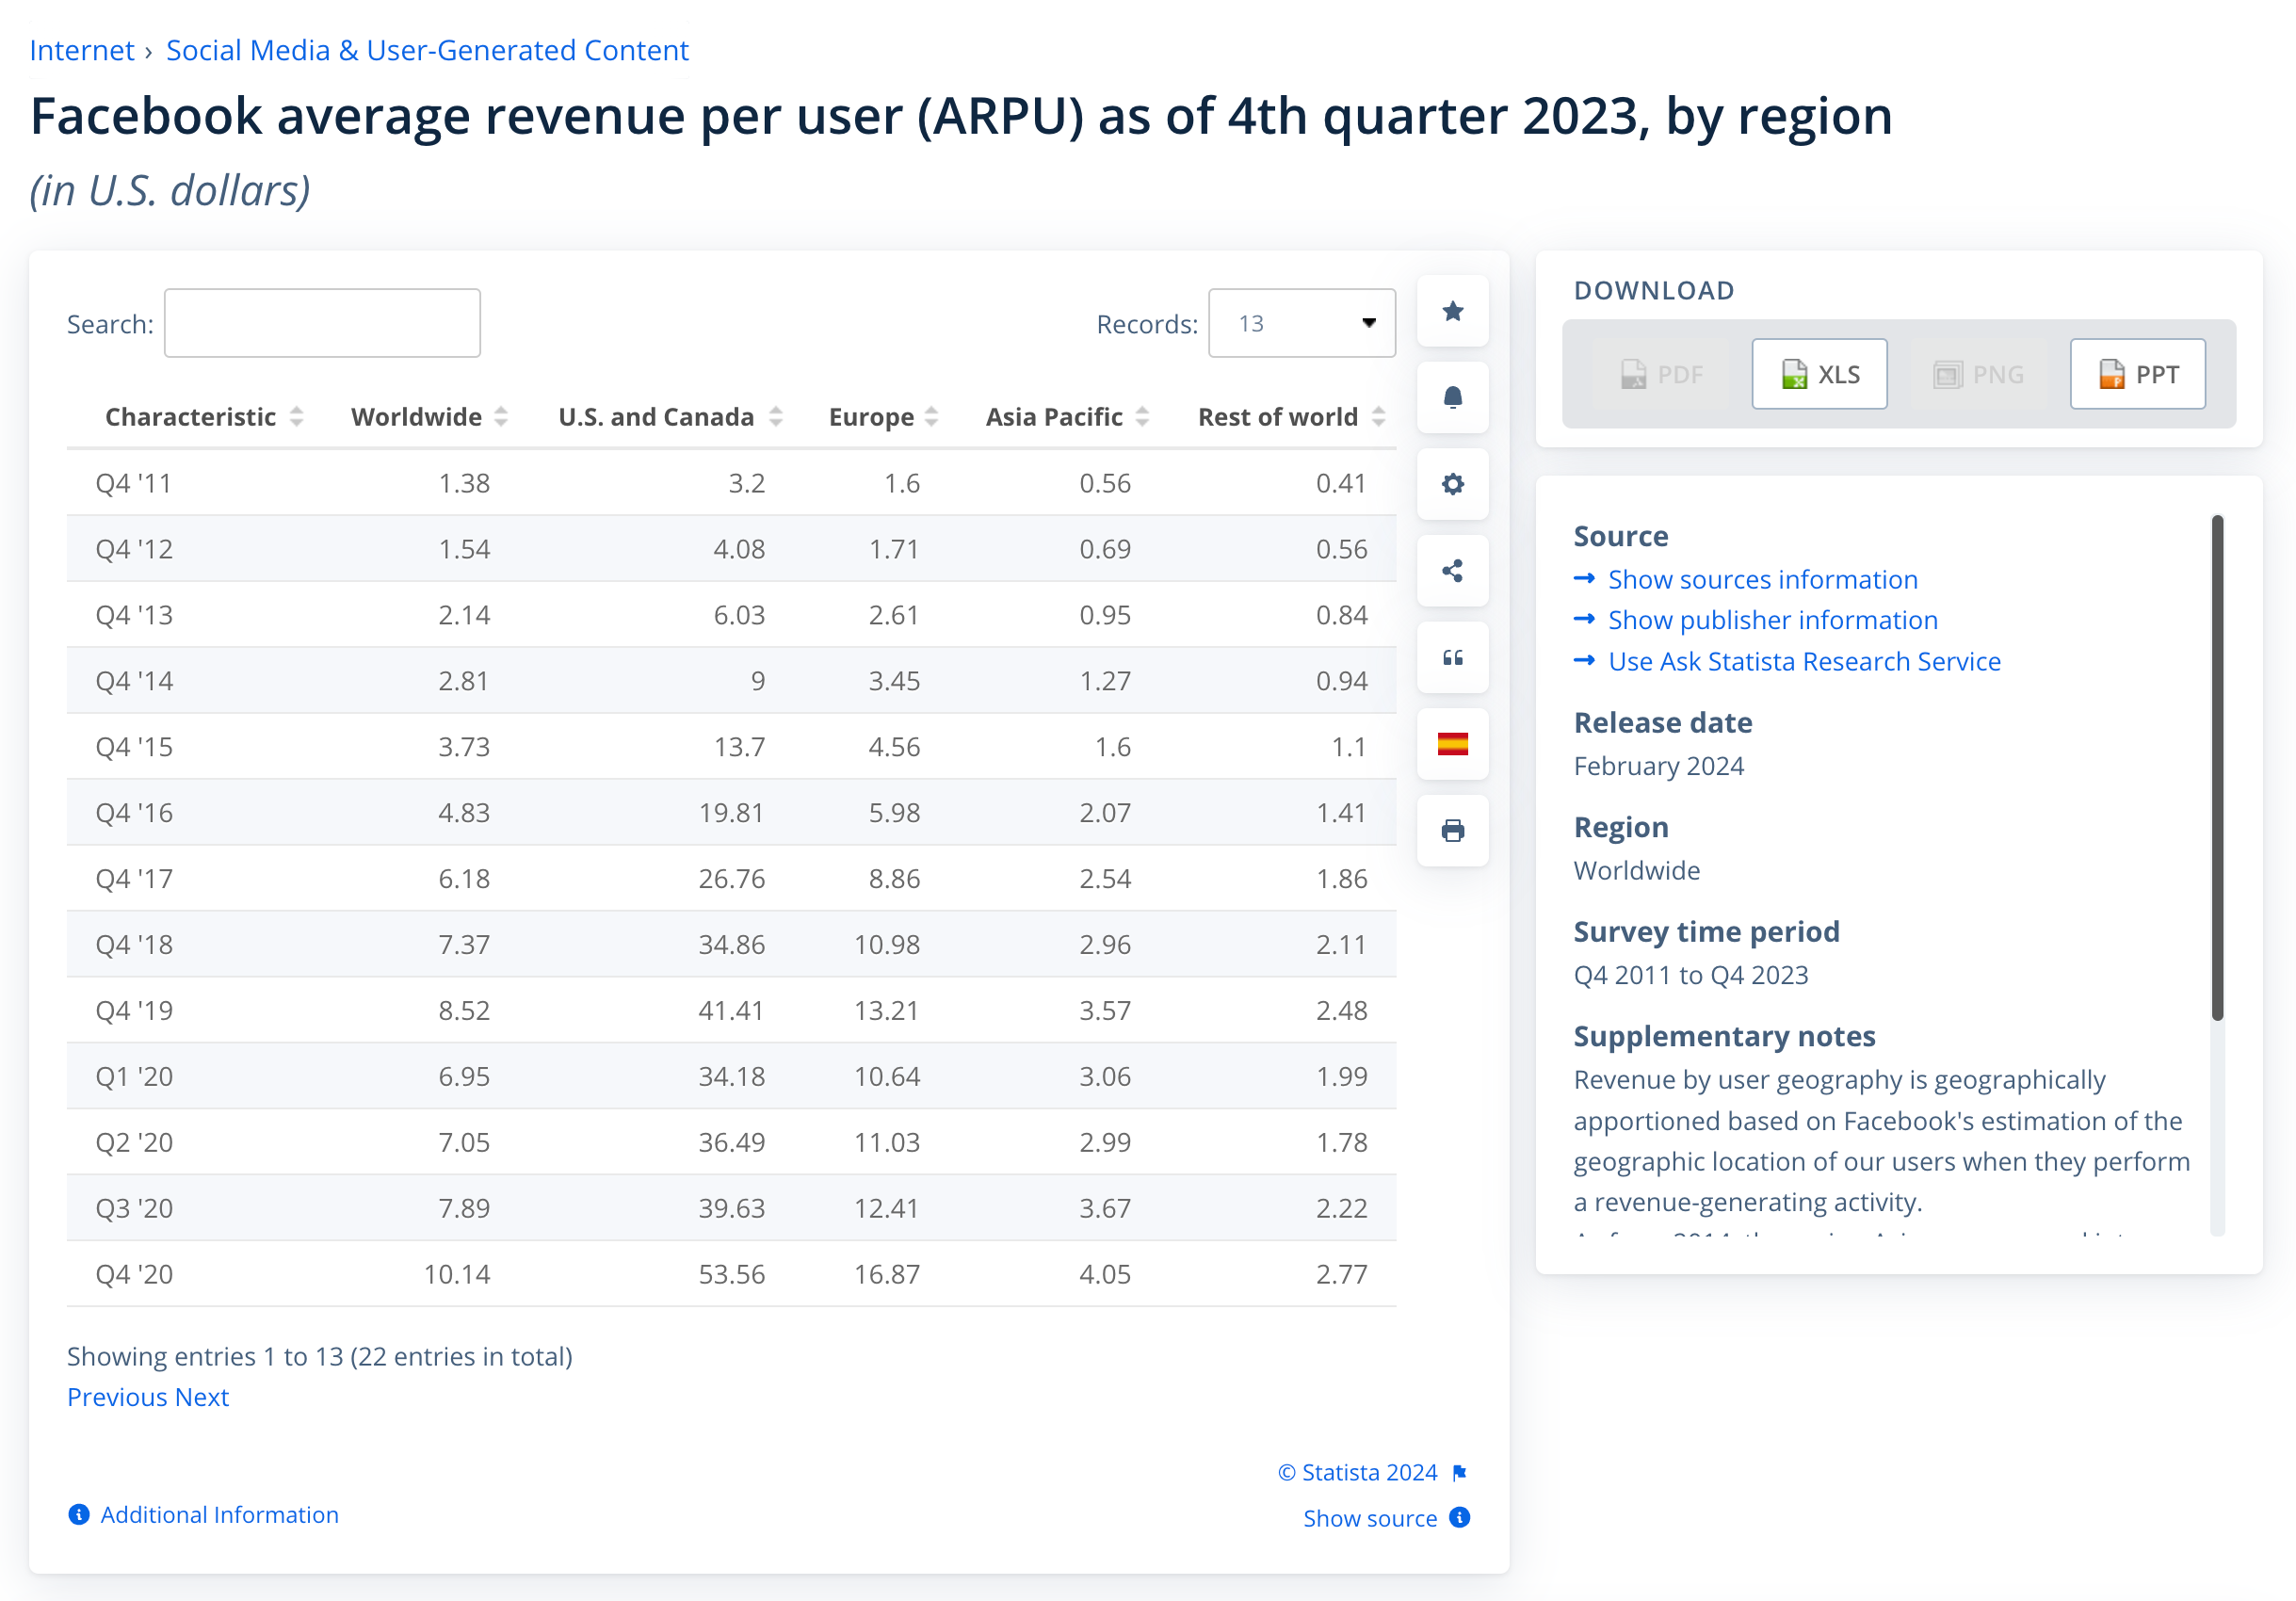Open the Records count dropdown
The width and height of the screenshot is (2296, 1601).
pyautogui.click(x=1301, y=323)
